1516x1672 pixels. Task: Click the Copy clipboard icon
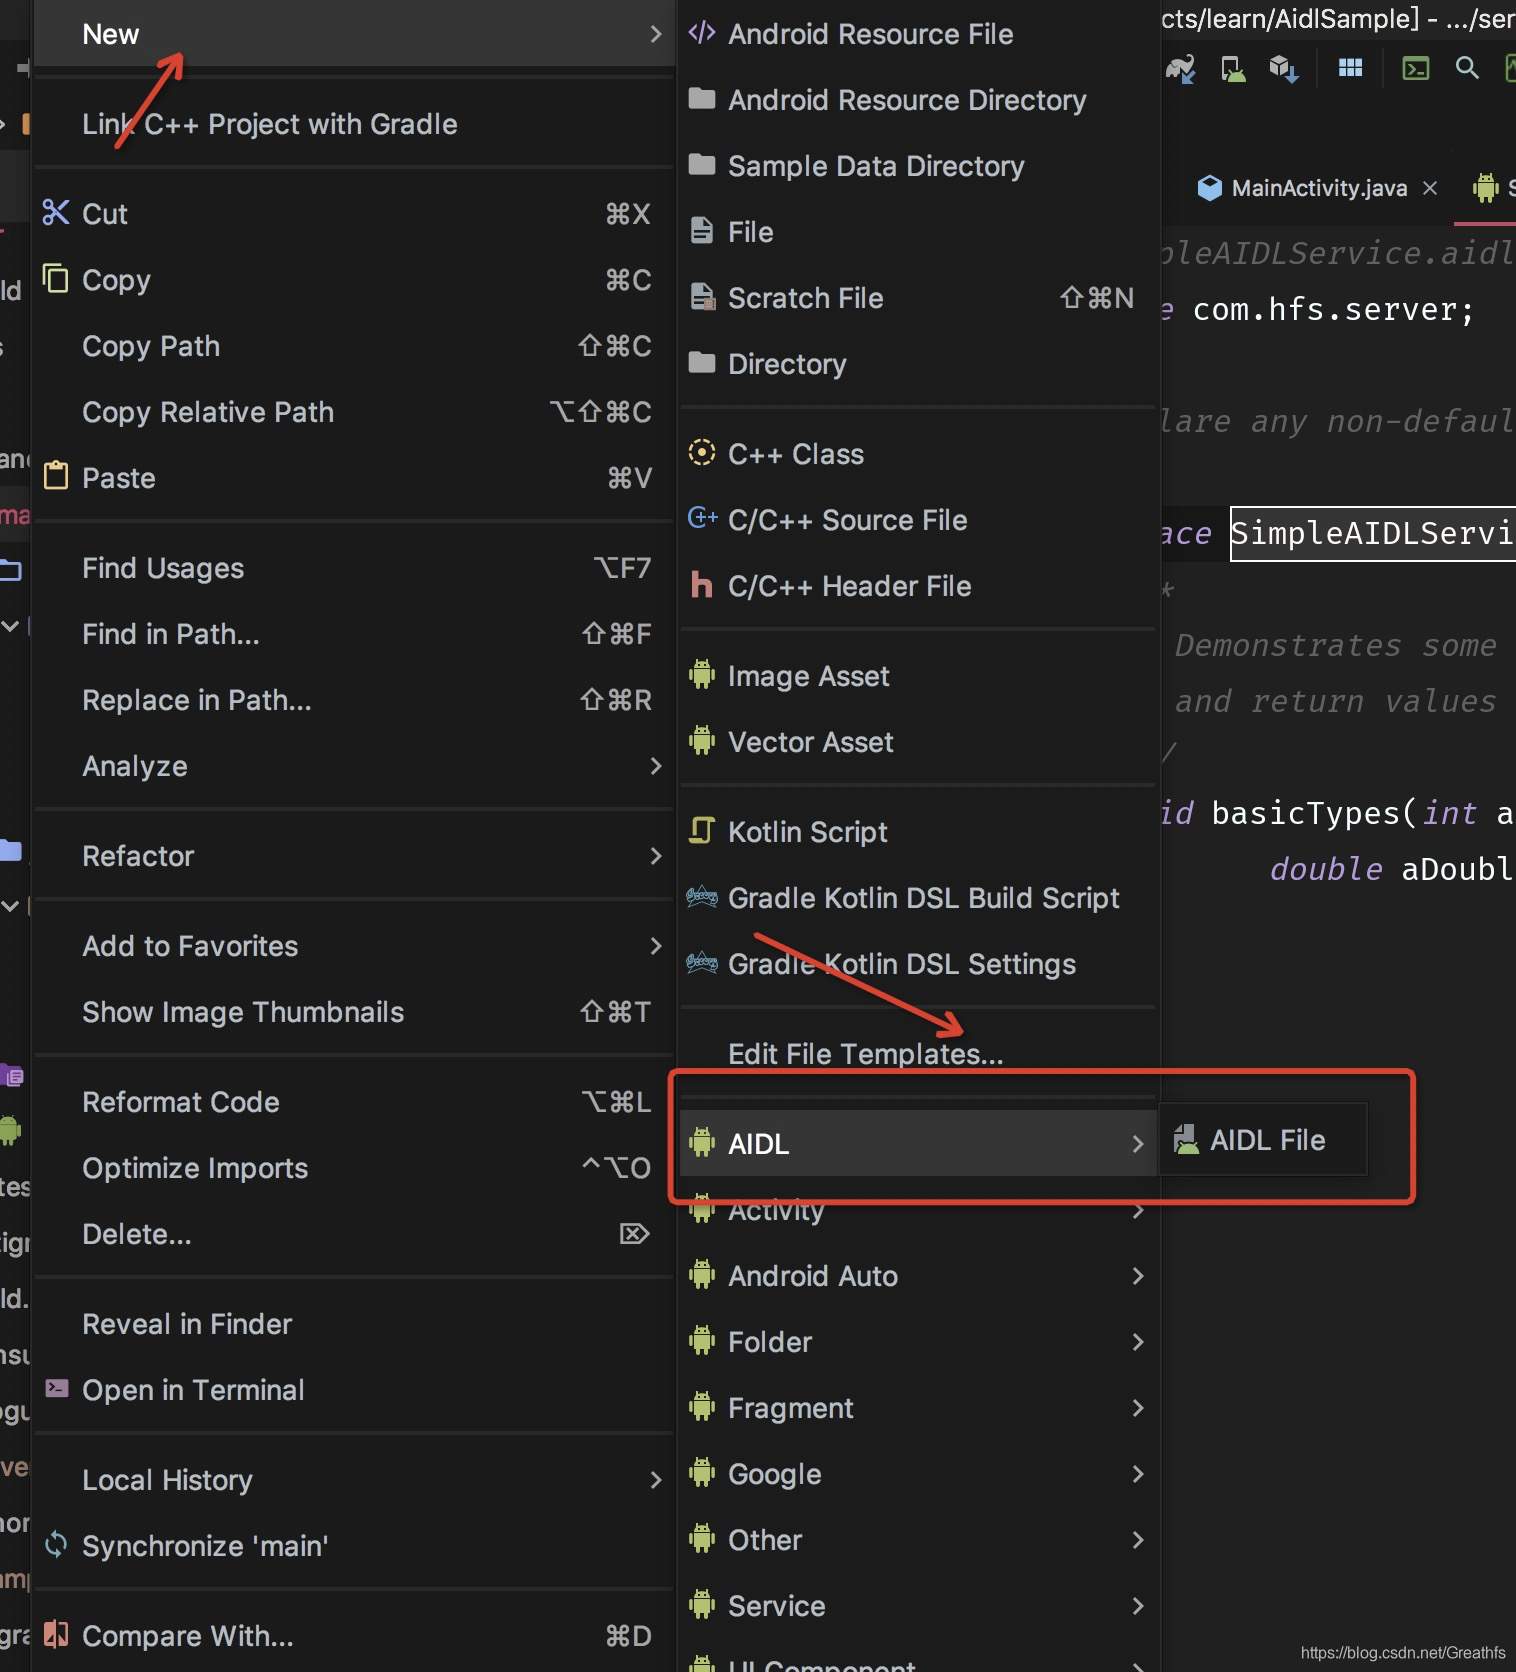coord(56,278)
